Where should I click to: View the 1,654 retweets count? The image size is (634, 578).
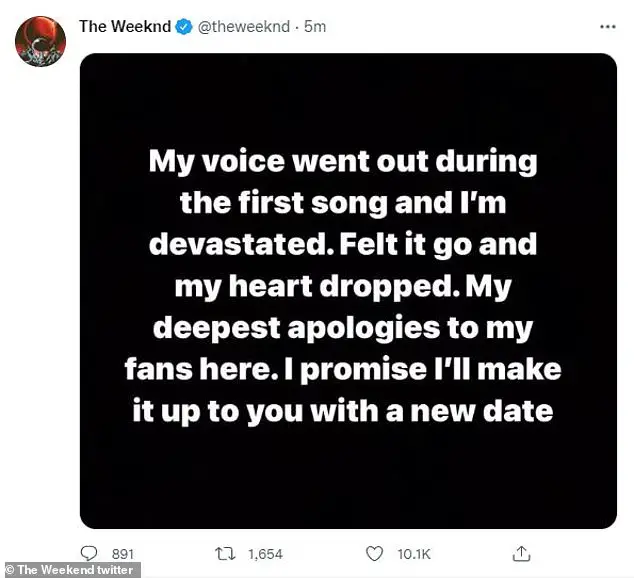[265, 554]
